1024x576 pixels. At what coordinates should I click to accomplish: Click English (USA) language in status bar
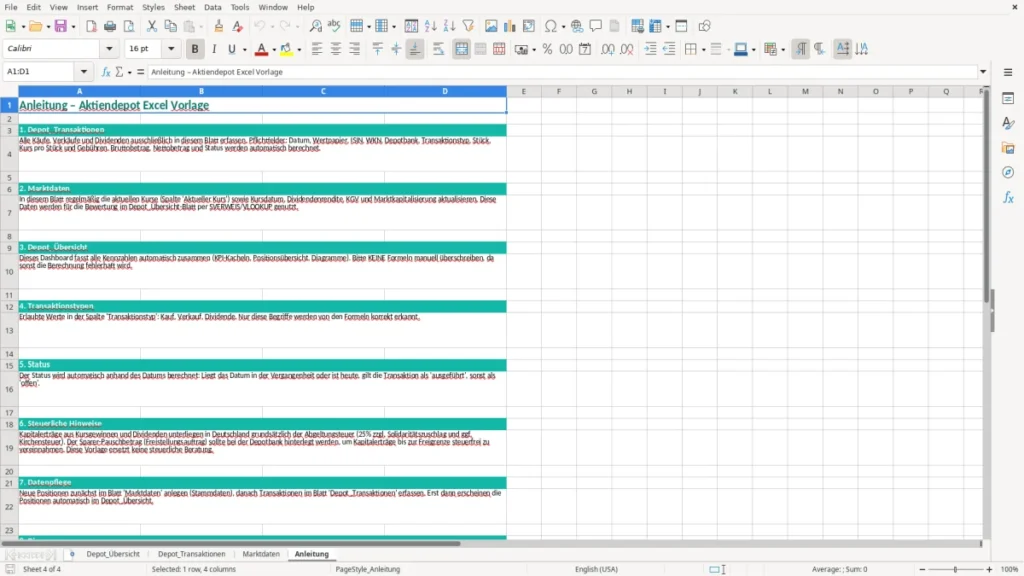pyautogui.click(x=596, y=569)
